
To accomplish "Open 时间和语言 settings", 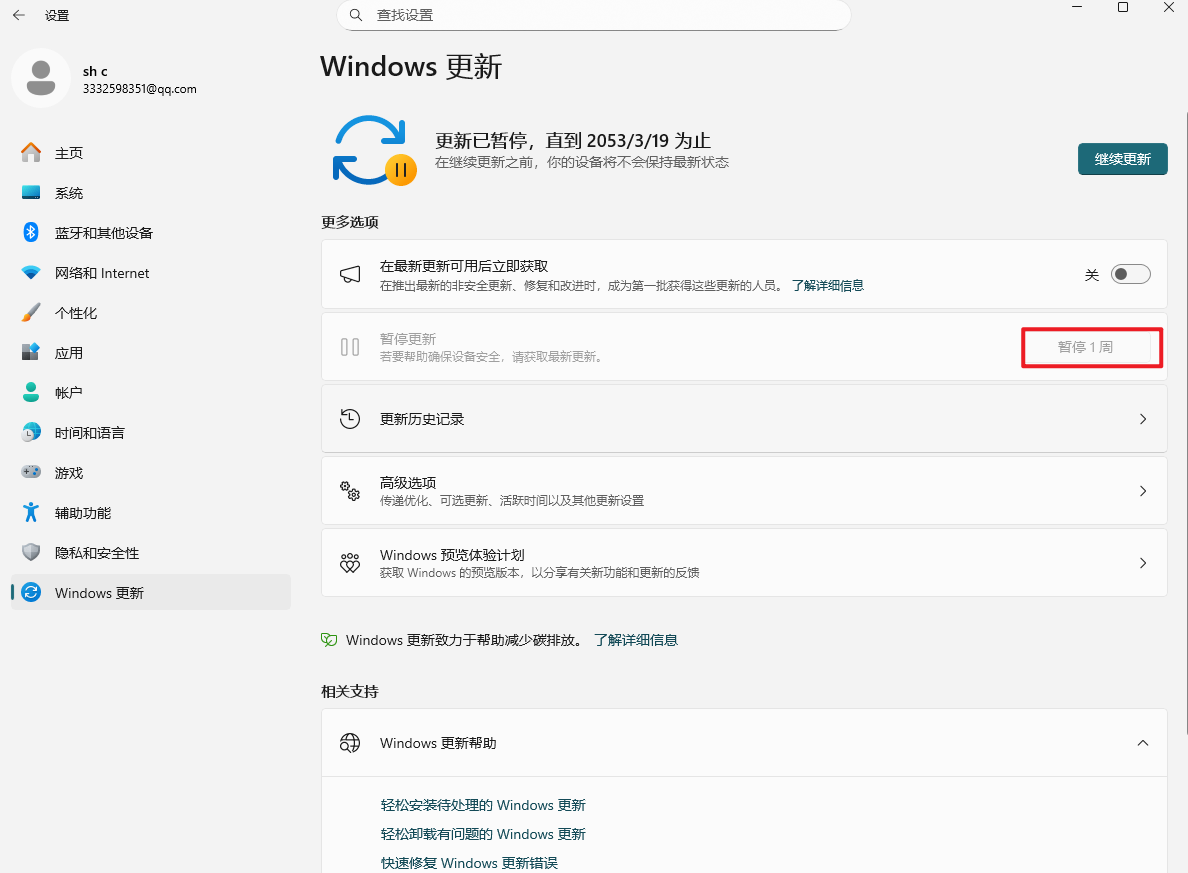I will pos(151,433).
